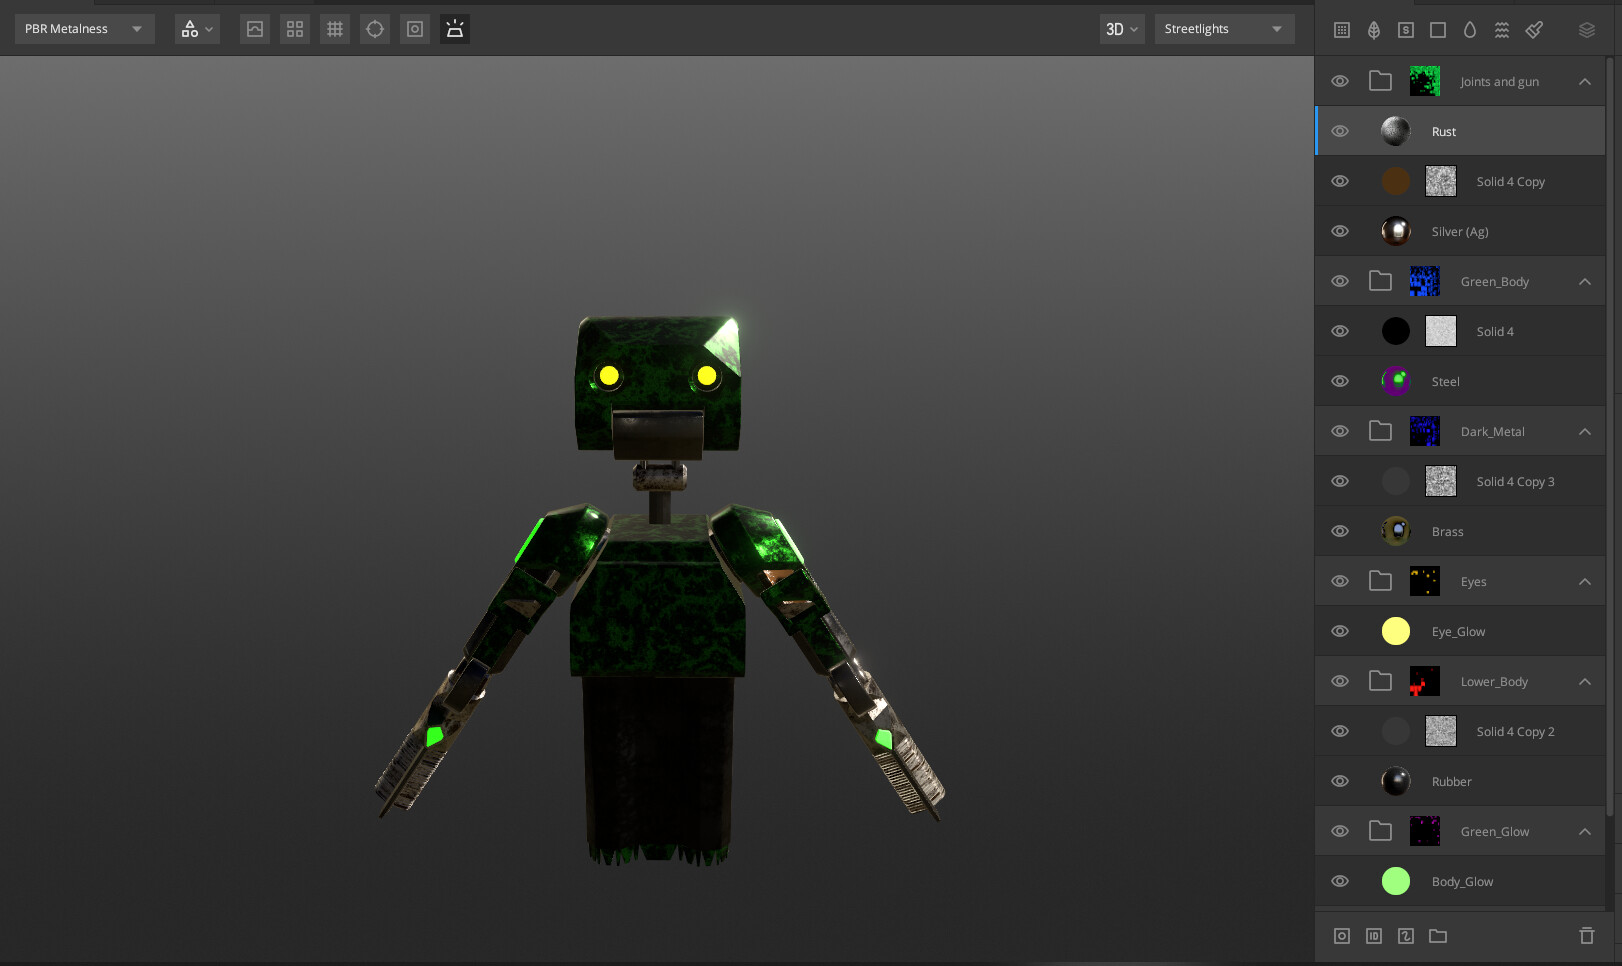Hide the Rust layer
The height and width of the screenshot is (966, 1622).
[x=1339, y=130]
